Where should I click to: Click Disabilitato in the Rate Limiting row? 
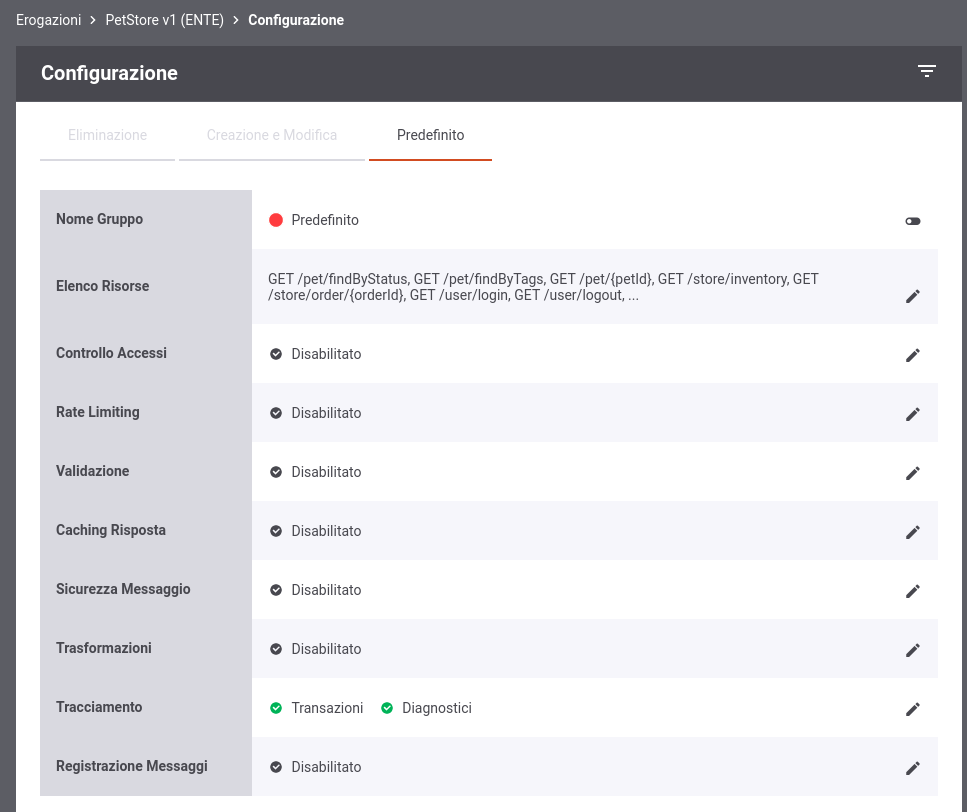click(x=326, y=413)
